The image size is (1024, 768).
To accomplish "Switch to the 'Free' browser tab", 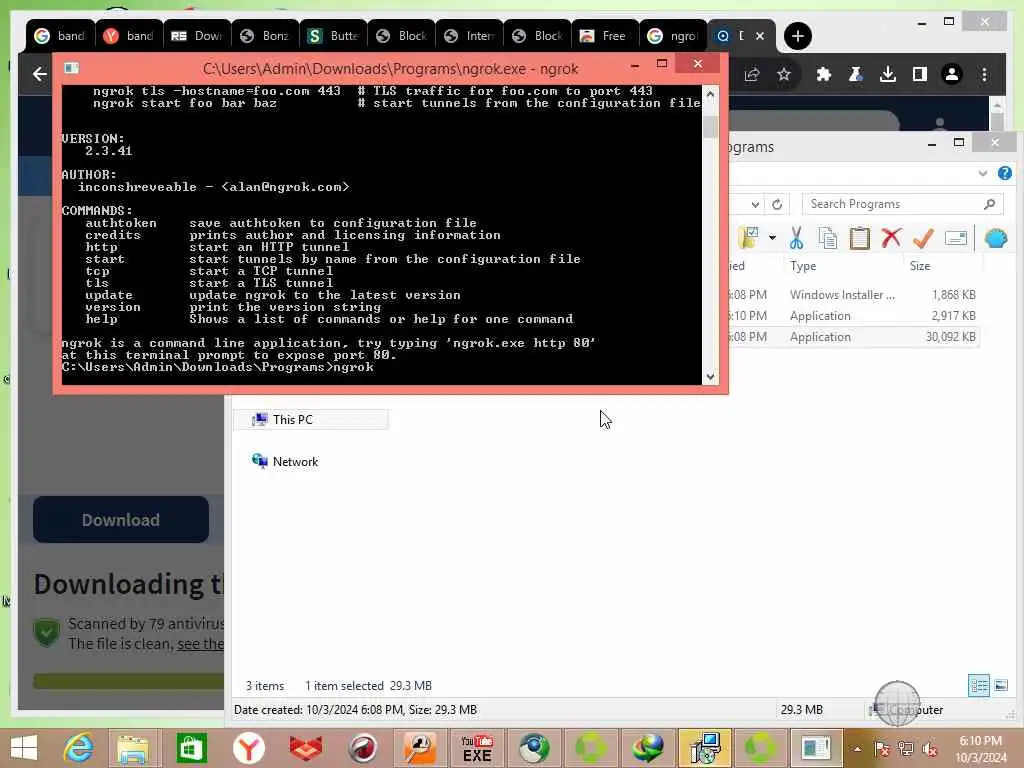I will point(605,36).
